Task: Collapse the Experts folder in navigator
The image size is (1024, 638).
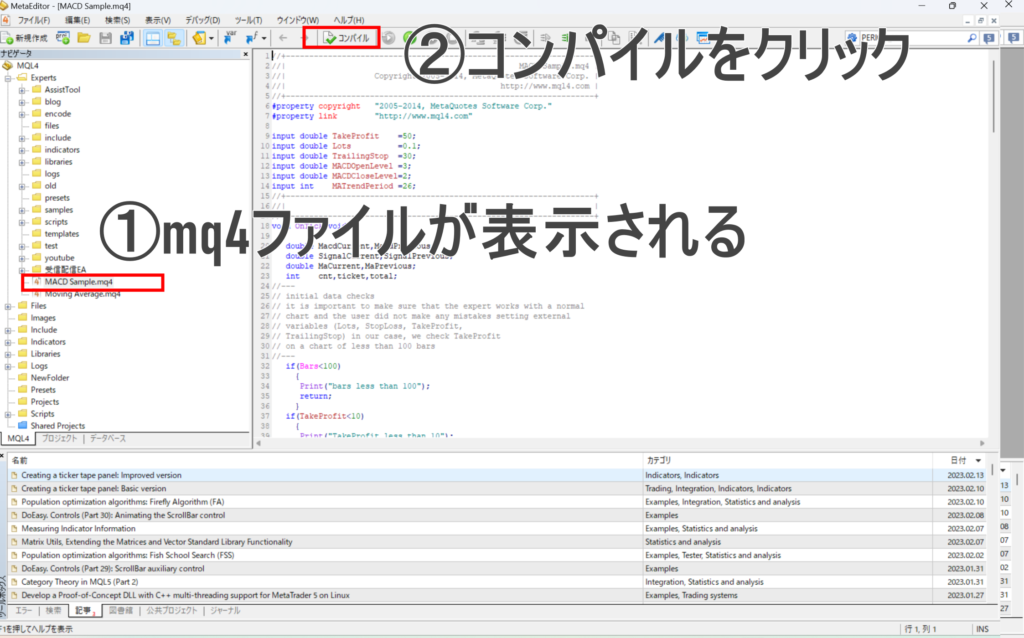Action: point(8,78)
